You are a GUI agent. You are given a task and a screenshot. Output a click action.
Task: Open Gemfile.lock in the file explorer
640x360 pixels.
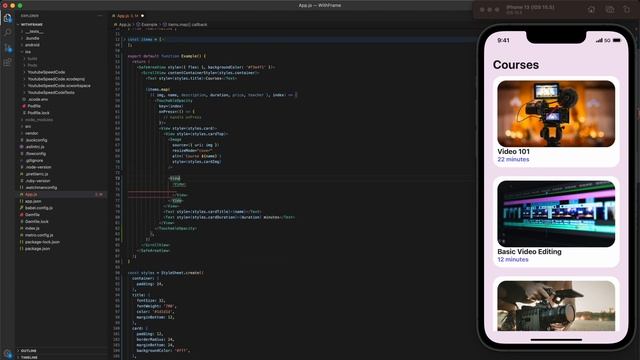(37, 221)
